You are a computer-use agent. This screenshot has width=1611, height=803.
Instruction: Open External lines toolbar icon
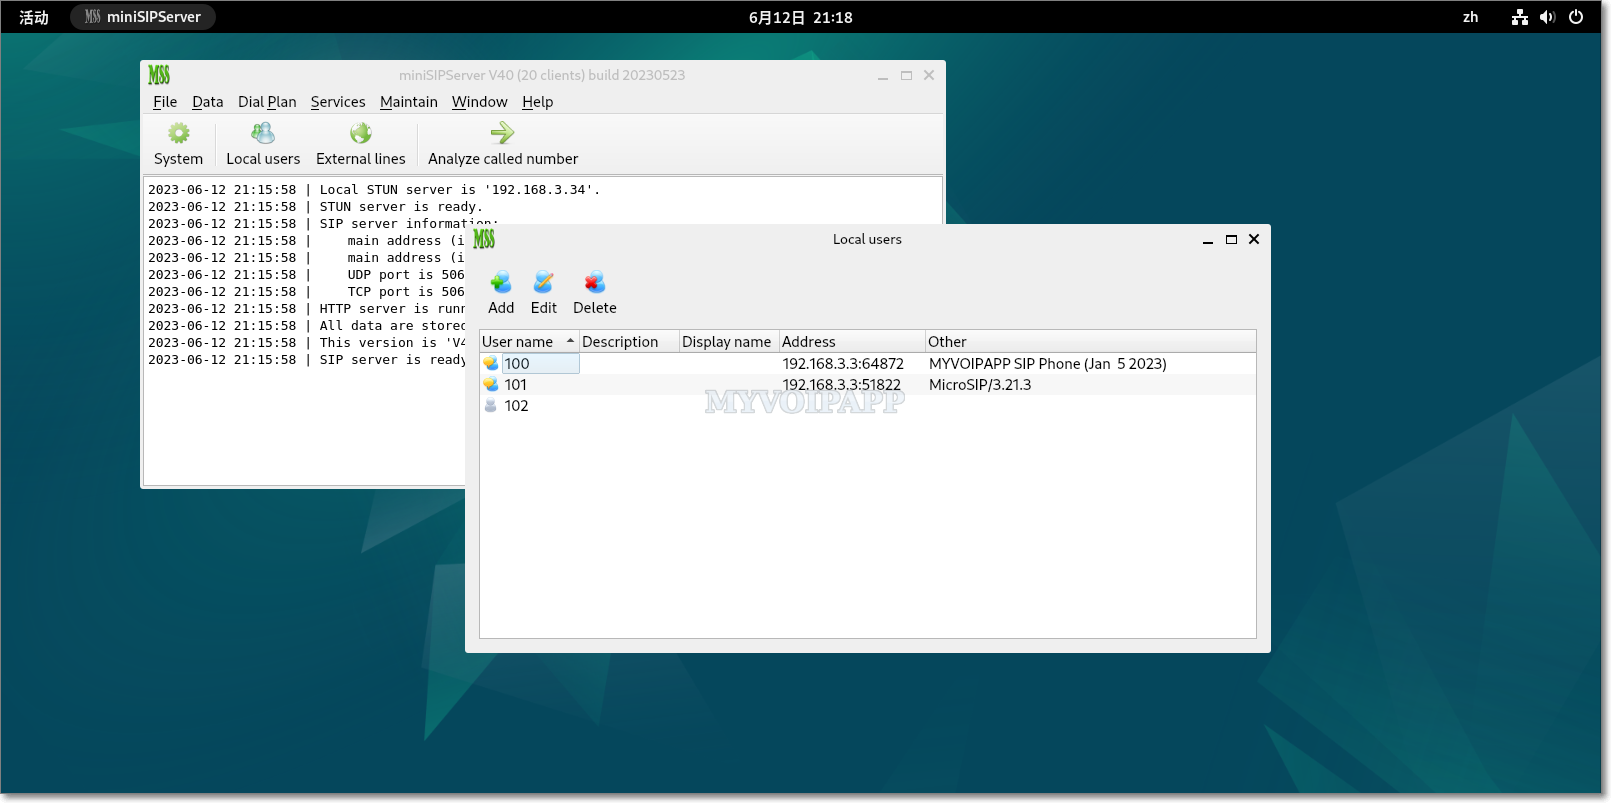(361, 144)
